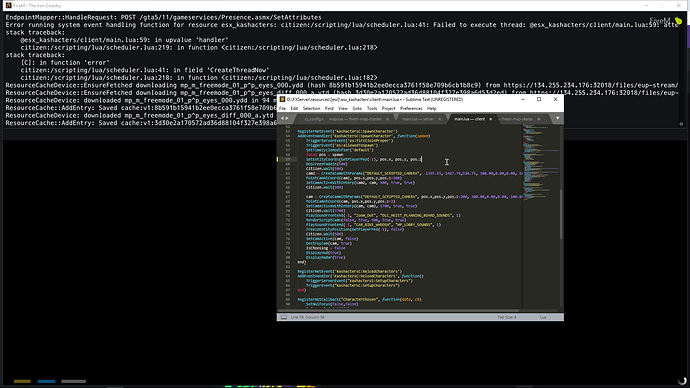Viewport: 690px width, 388px height.
Task: Open the tab list dropdown arrow
Action: point(558,118)
